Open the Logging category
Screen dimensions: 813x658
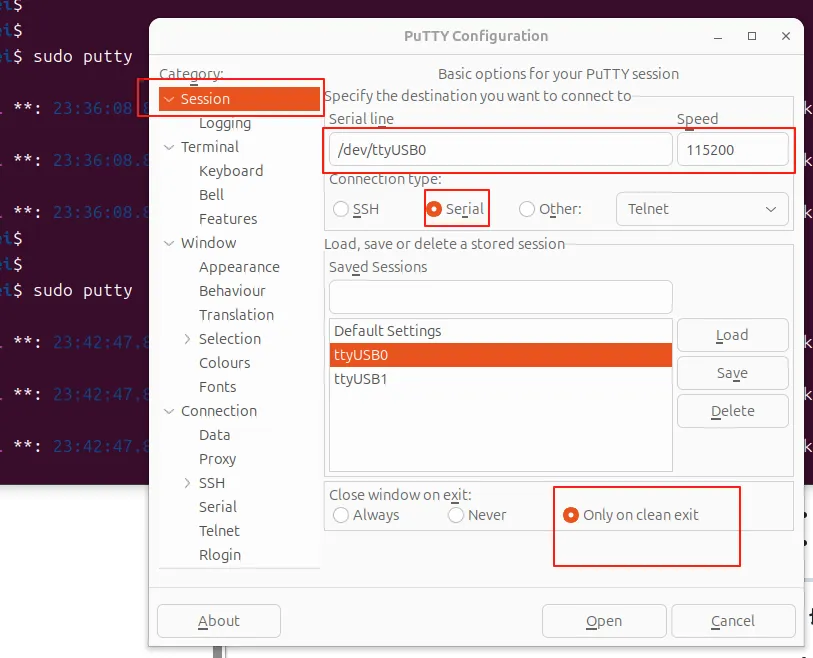click(x=225, y=123)
